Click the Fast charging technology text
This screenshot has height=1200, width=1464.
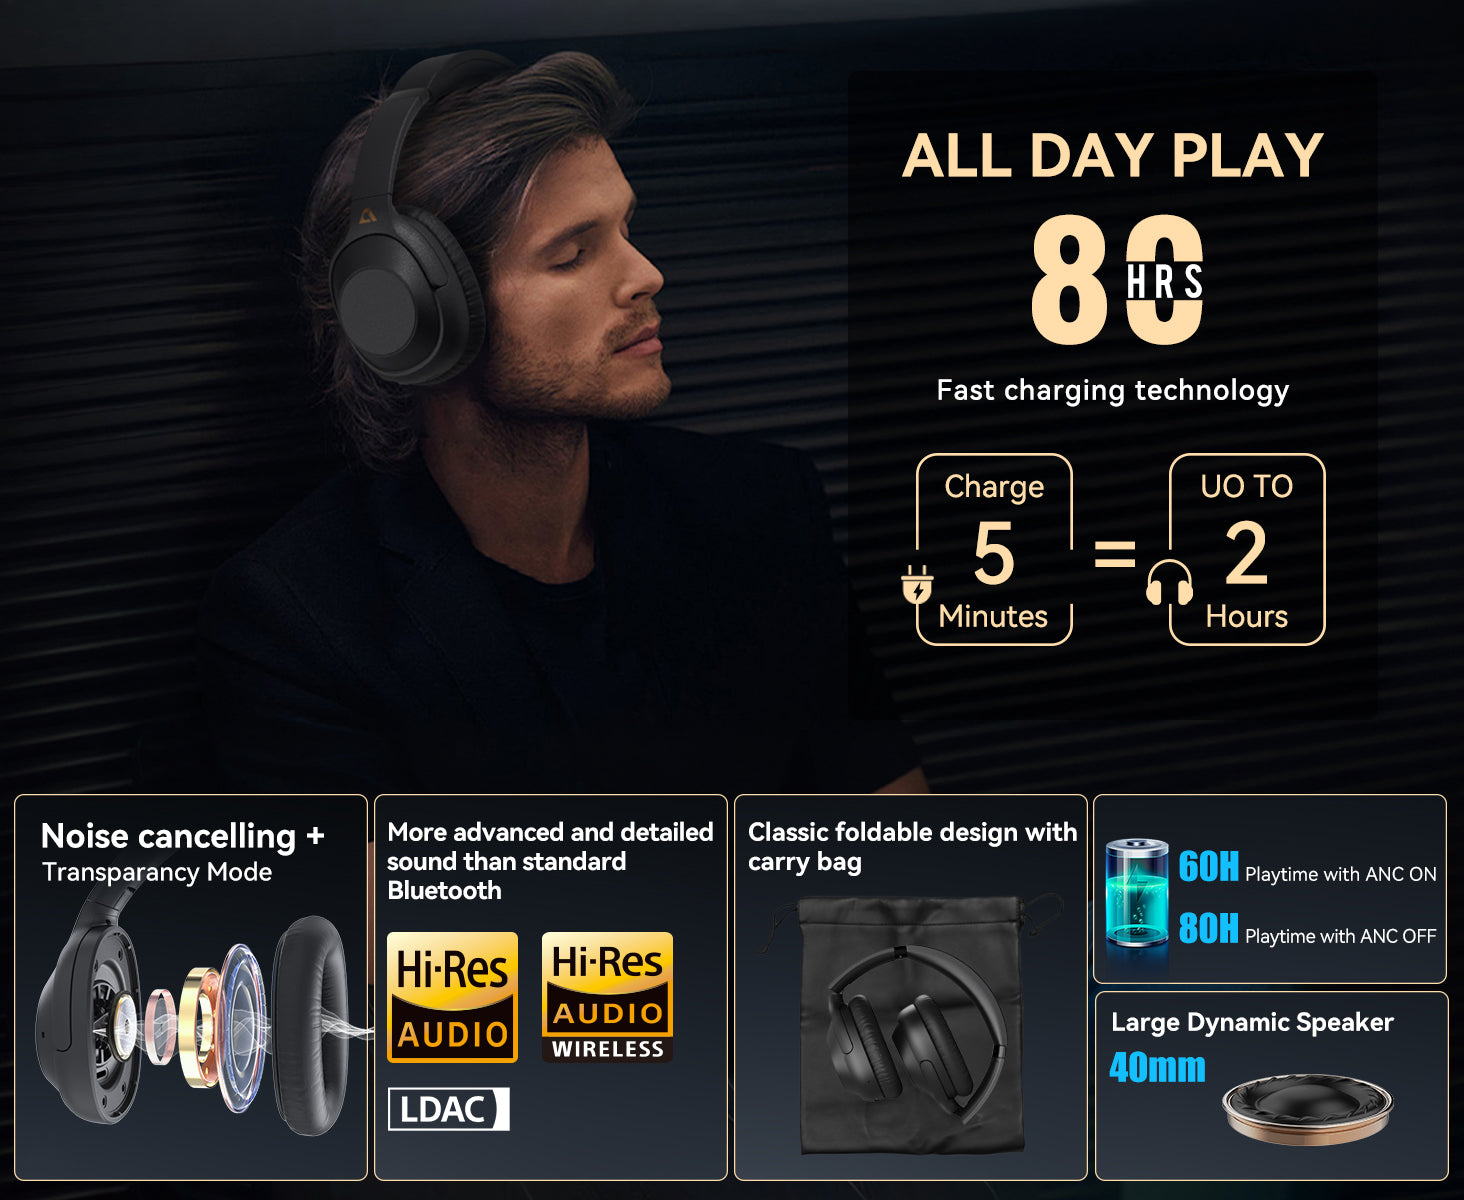click(x=1113, y=390)
